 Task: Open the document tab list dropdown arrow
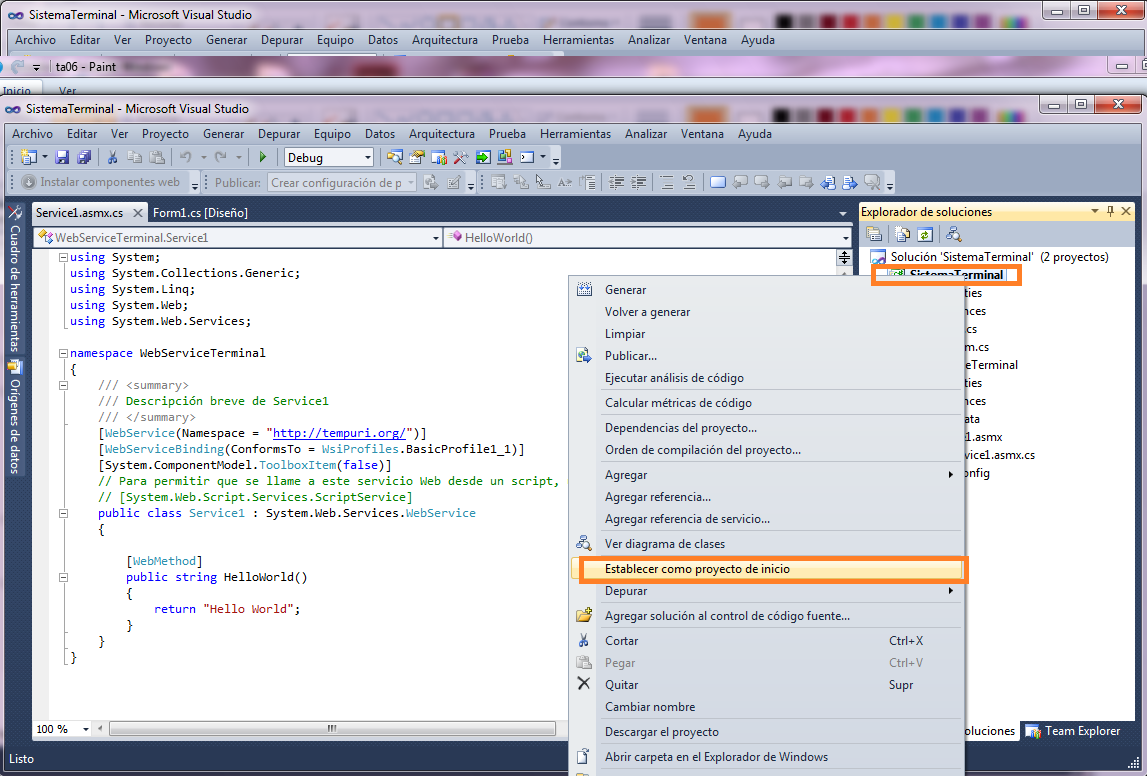coord(843,214)
